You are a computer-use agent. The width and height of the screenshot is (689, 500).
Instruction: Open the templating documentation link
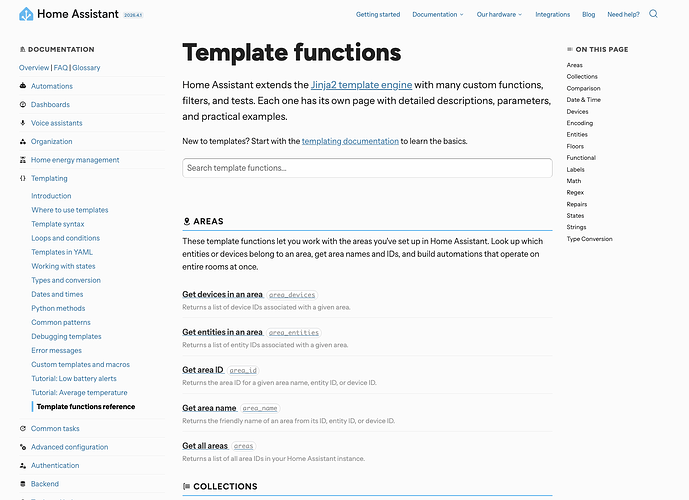click(x=350, y=142)
